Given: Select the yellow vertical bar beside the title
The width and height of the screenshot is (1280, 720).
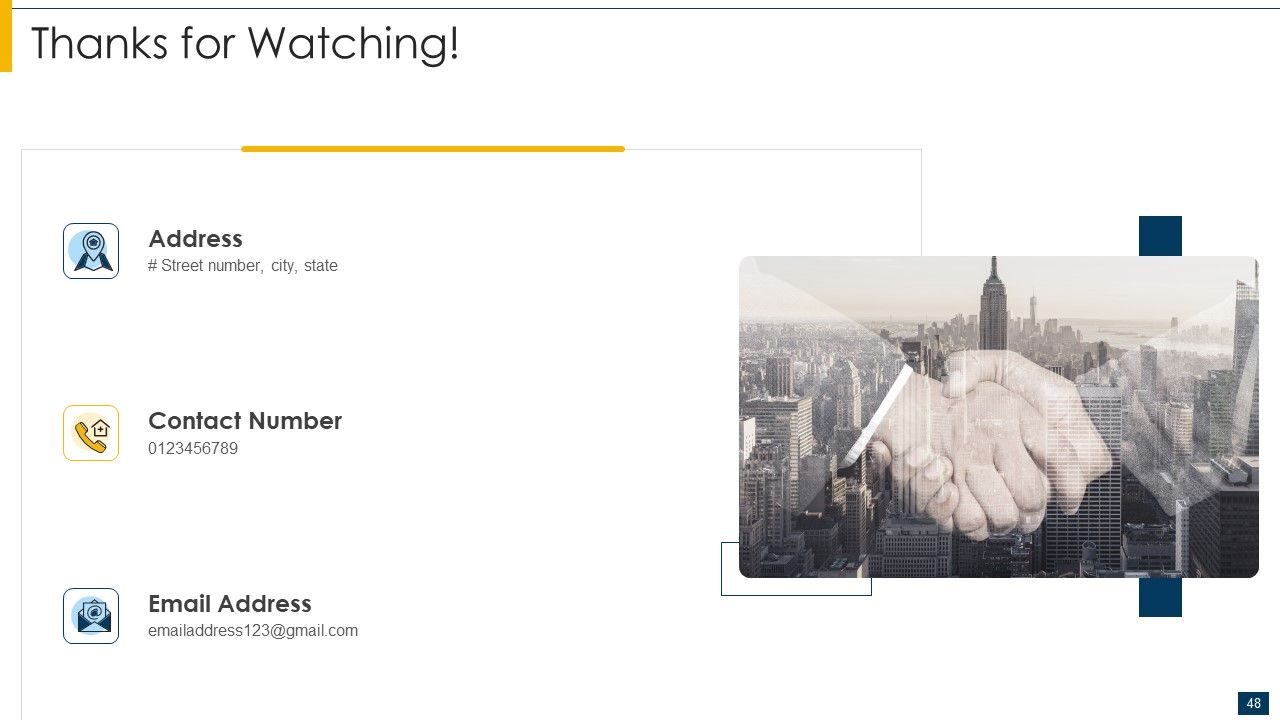Looking at the screenshot, I should (x=6, y=36).
